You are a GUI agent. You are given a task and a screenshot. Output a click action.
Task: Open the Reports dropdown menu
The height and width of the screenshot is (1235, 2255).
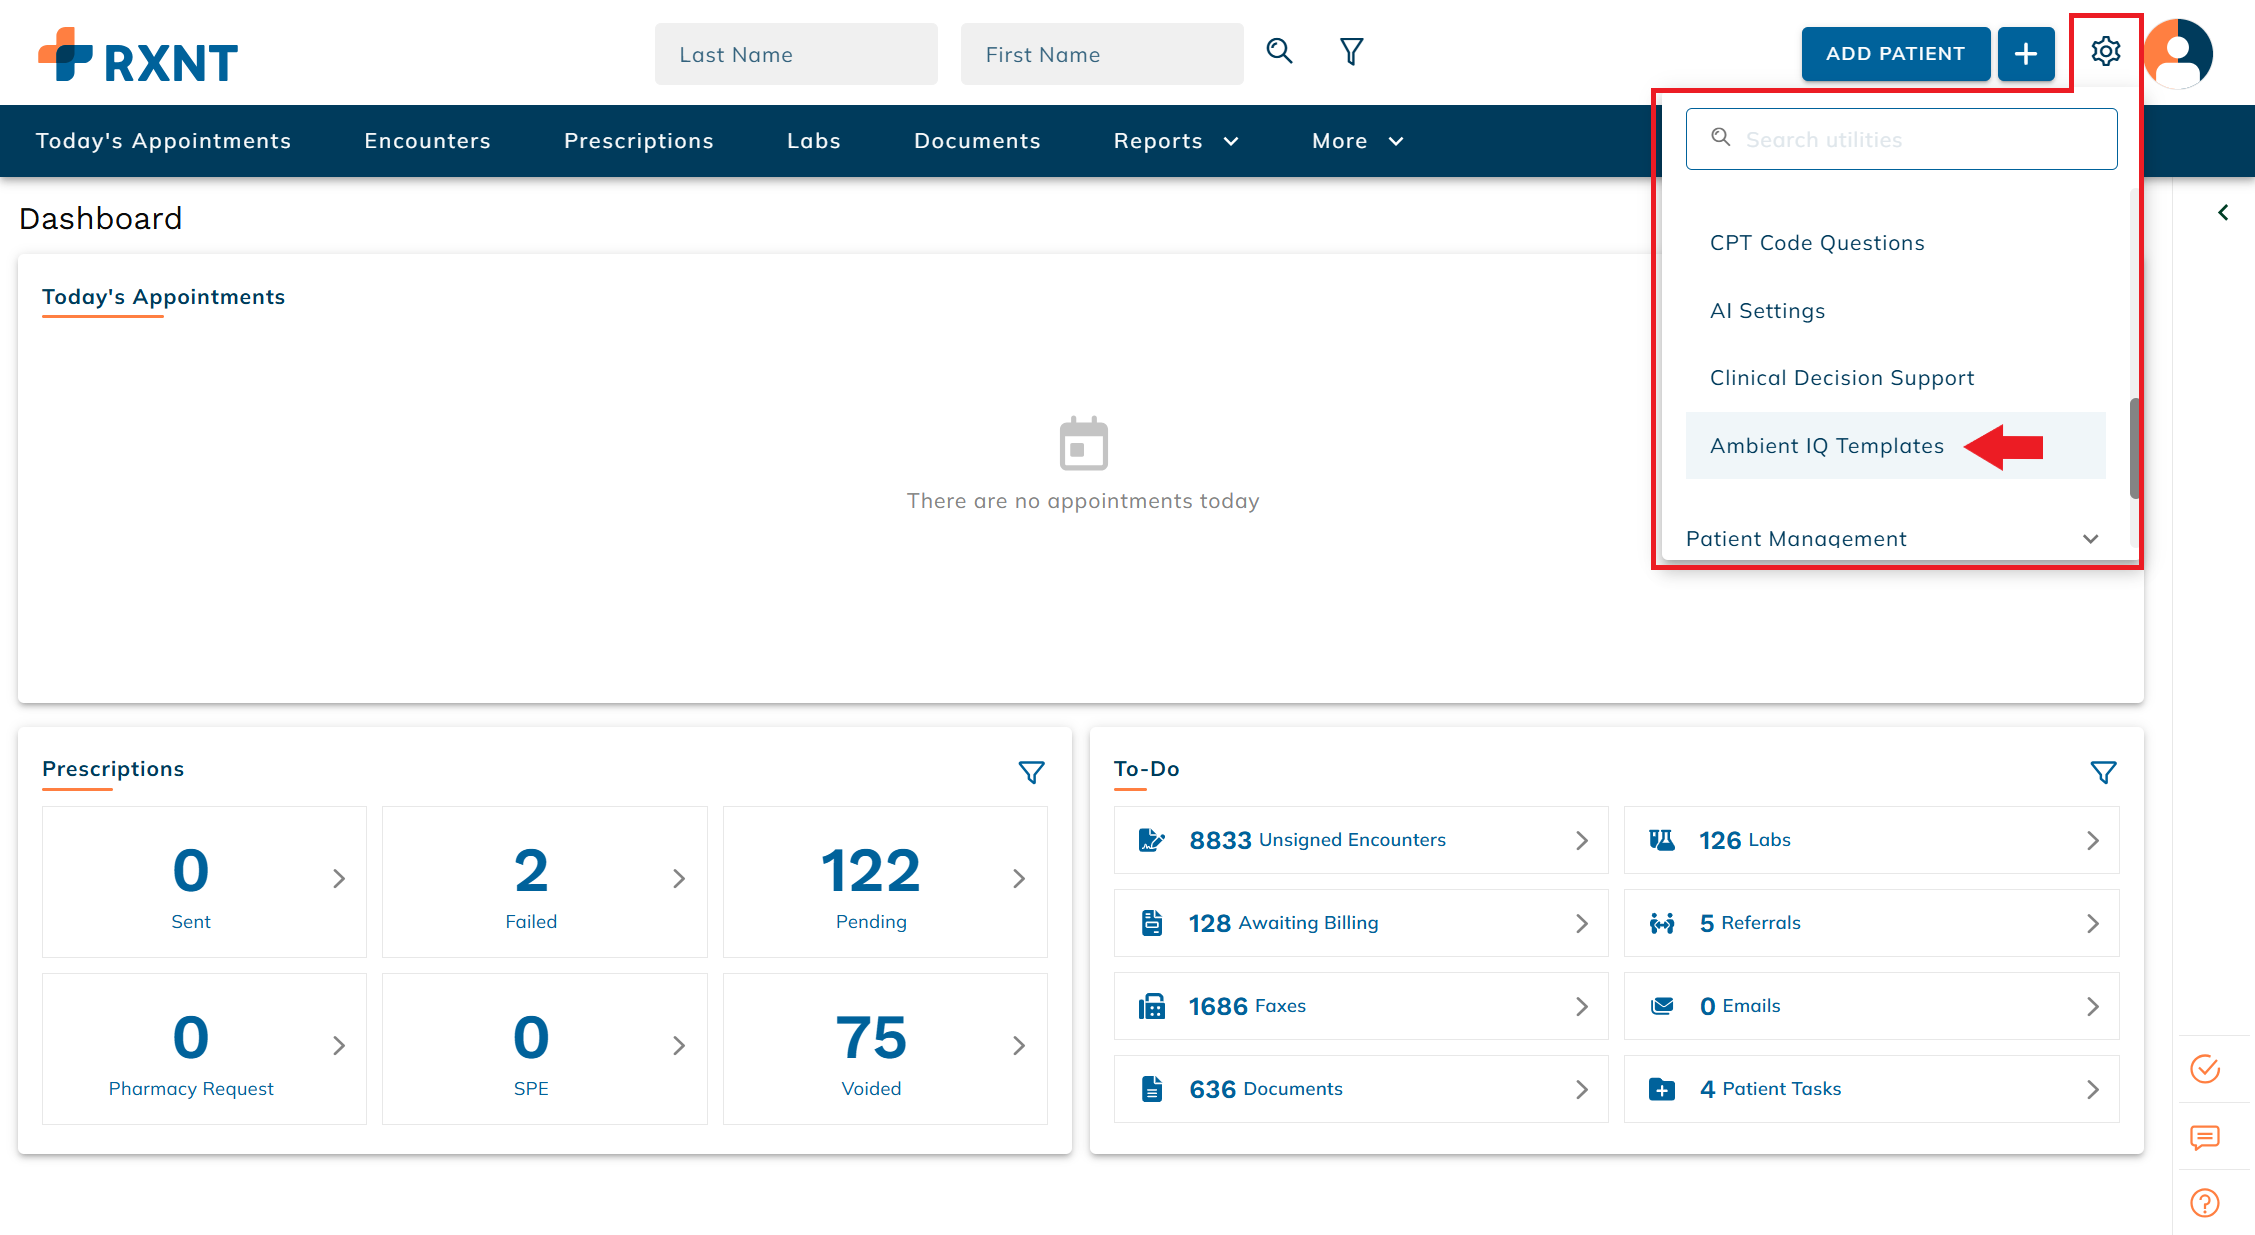click(1176, 141)
